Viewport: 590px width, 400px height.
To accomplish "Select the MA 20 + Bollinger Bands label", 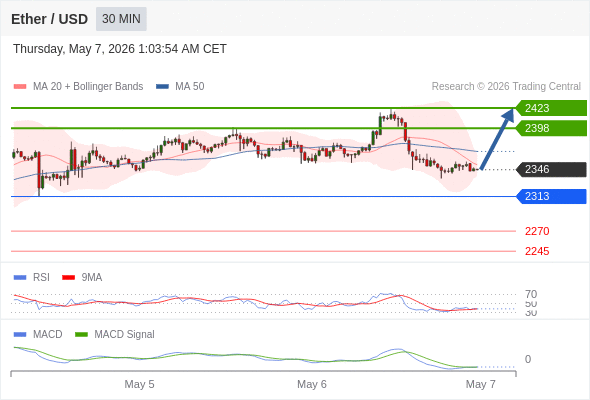I will tap(88, 87).
